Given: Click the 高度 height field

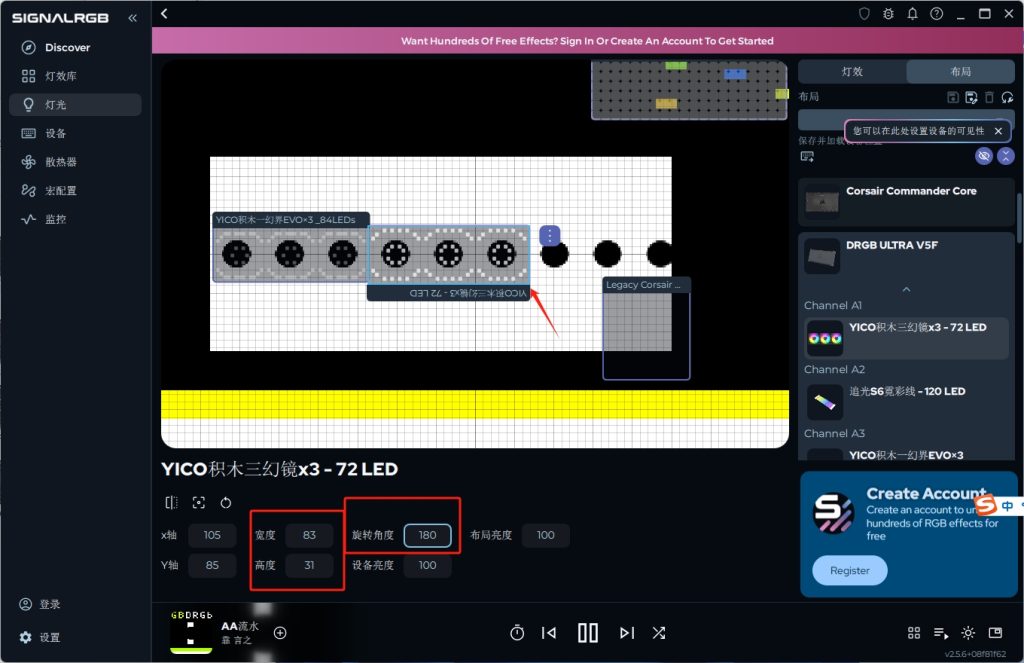Looking at the screenshot, I should click(x=310, y=565).
